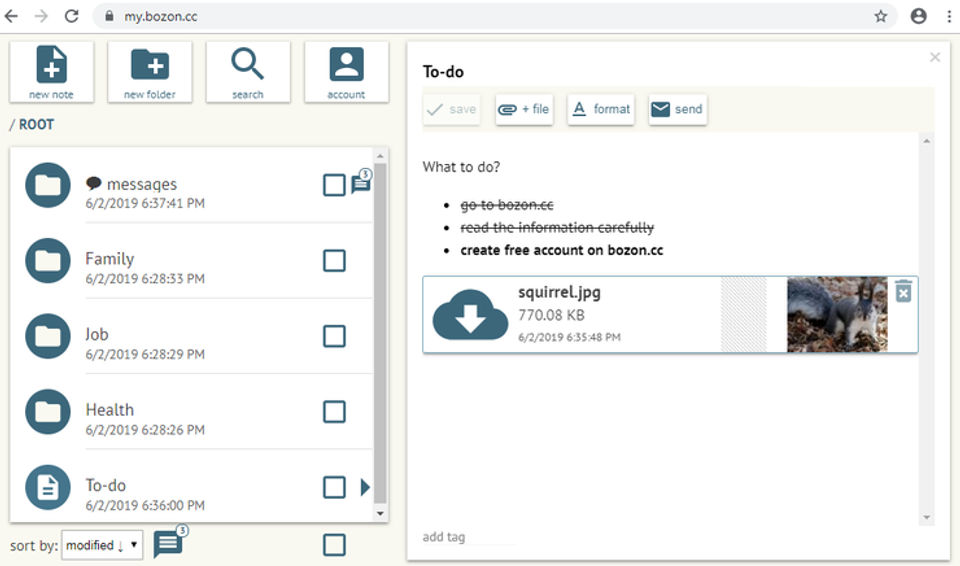The height and width of the screenshot is (566, 960).
Task: Create a new folder
Action: click(x=150, y=71)
